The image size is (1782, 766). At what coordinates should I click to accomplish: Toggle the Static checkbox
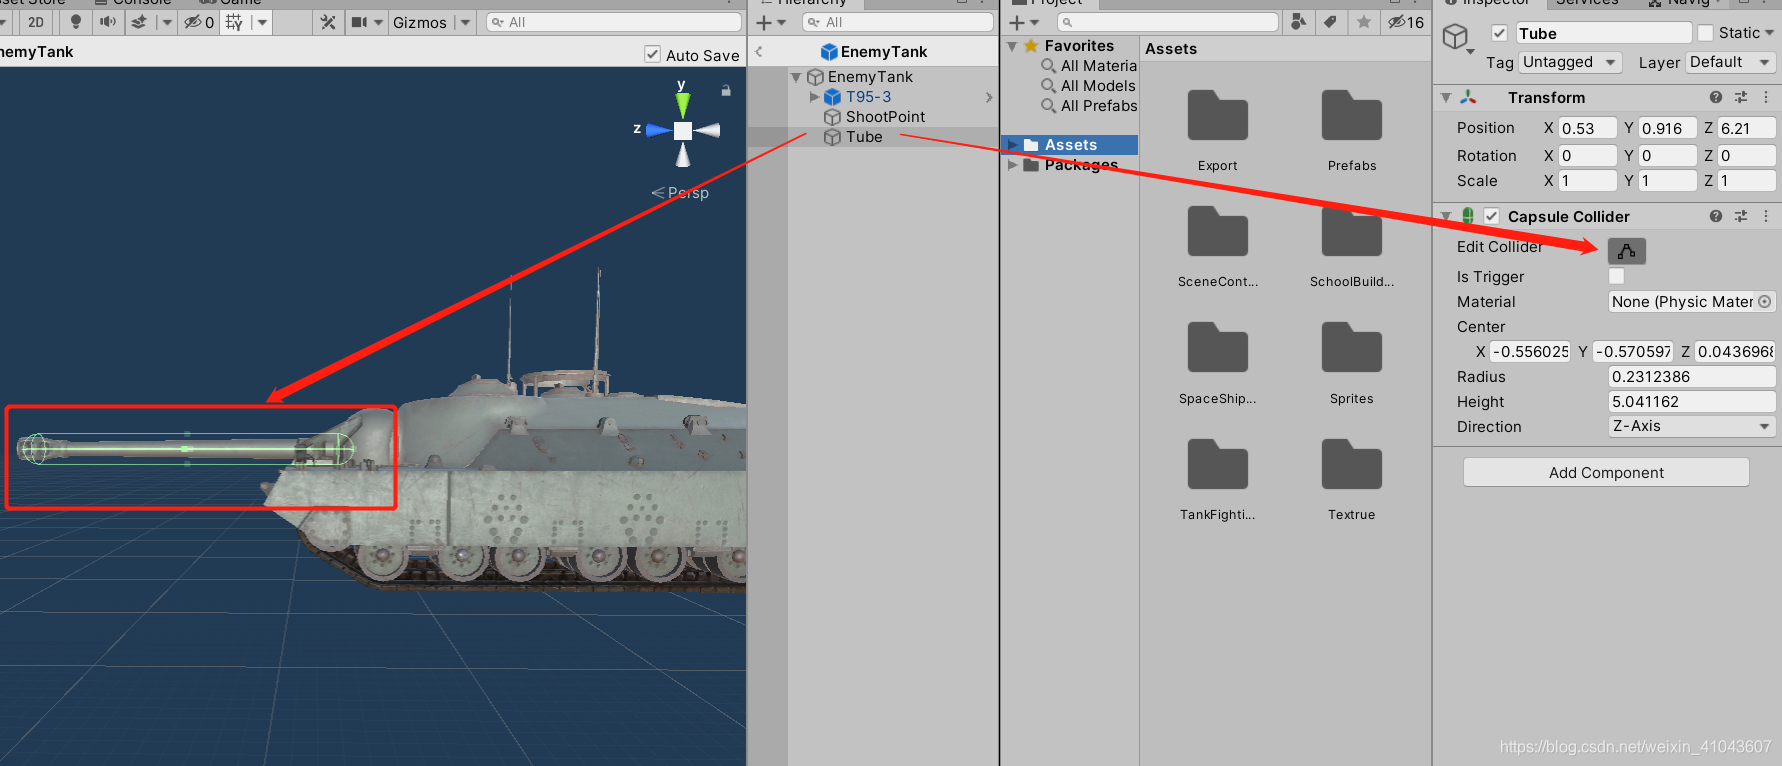click(x=1705, y=33)
